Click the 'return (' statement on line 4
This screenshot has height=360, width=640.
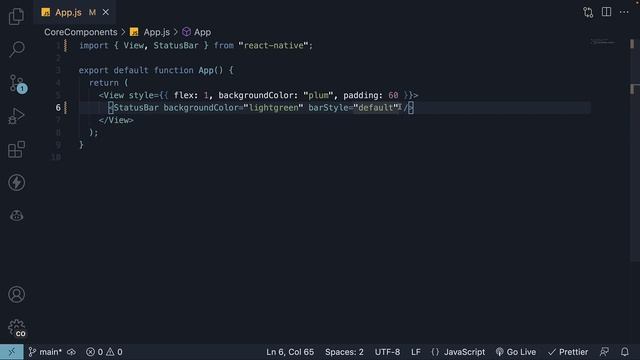tap(109, 82)
